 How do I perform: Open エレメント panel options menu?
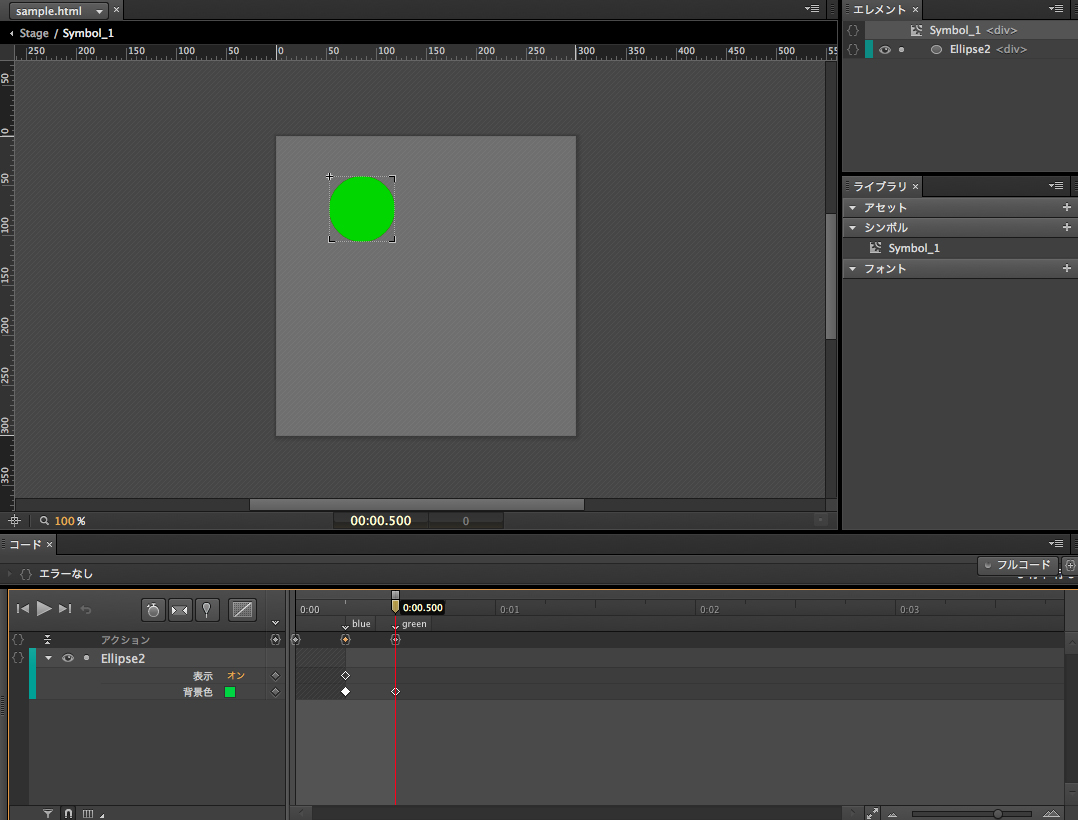point(1056,9)
